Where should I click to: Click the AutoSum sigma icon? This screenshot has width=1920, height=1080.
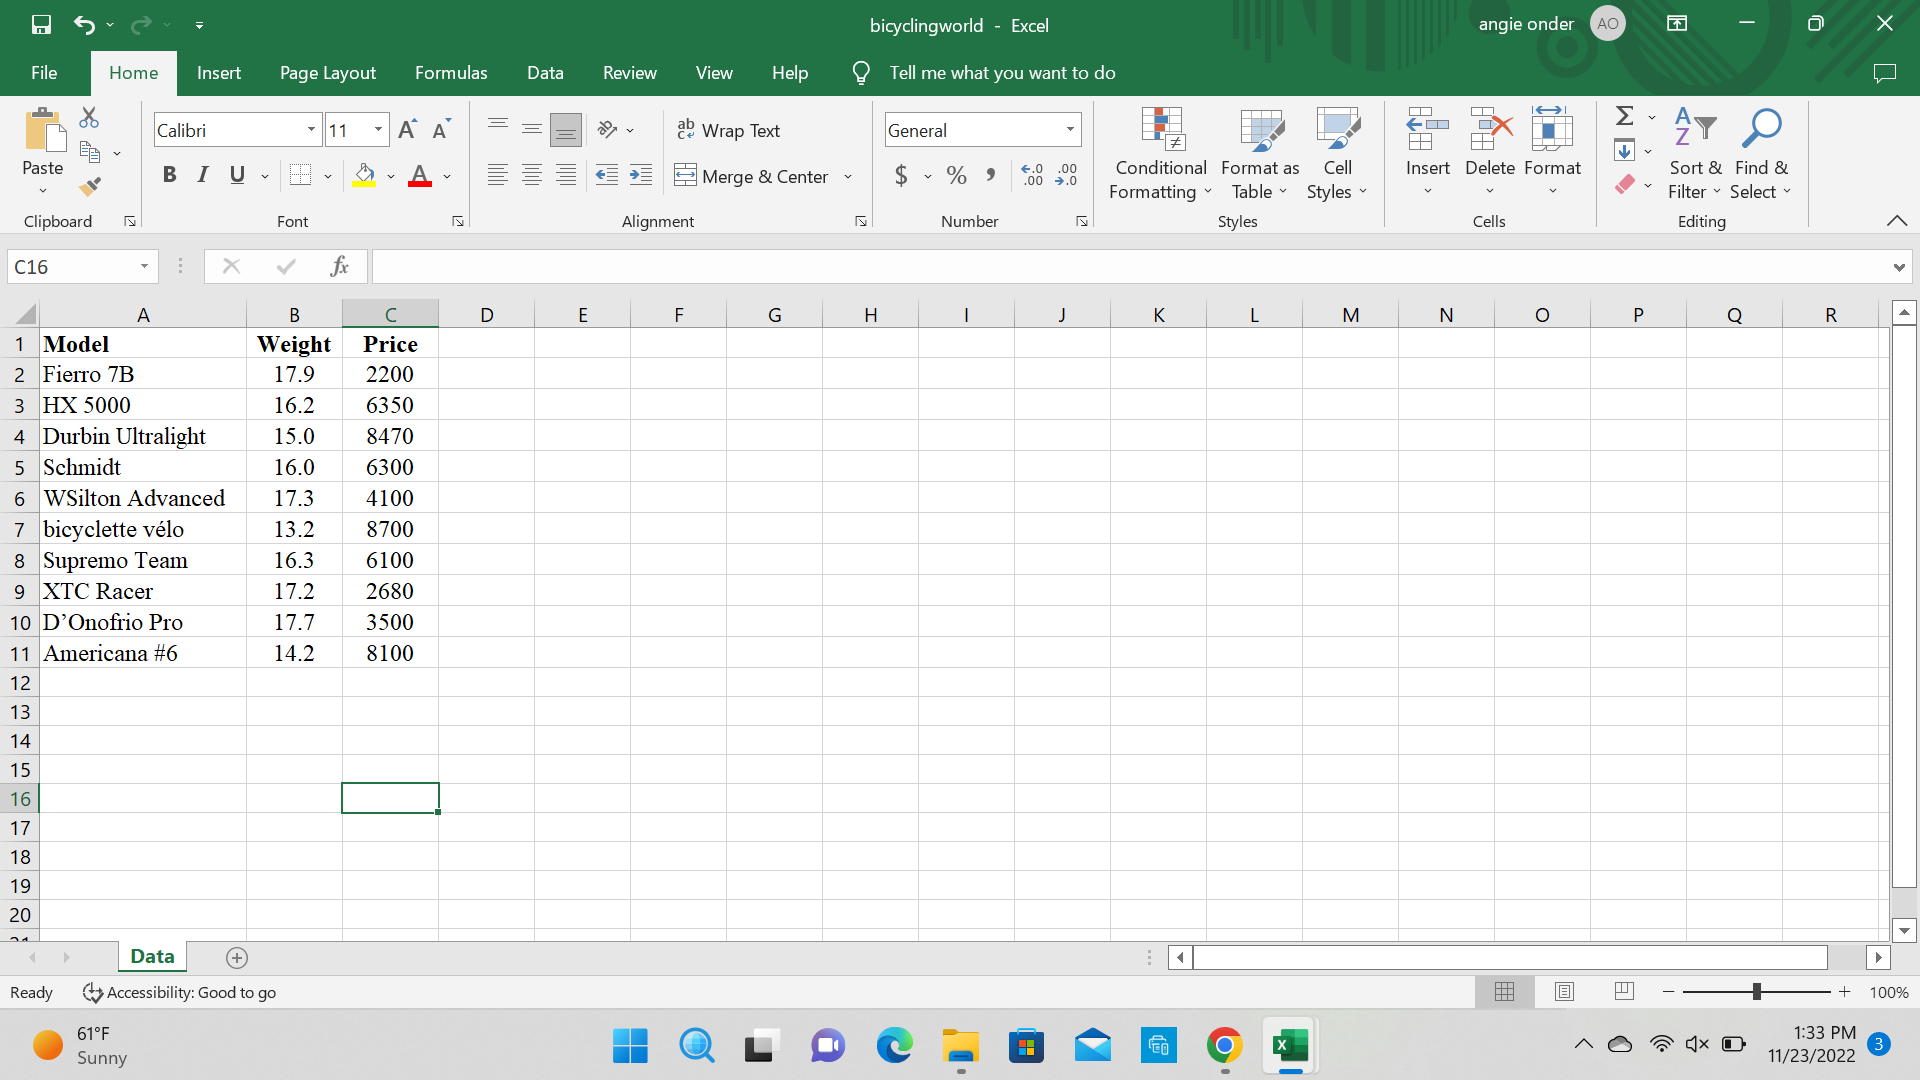click(1625, 116)
